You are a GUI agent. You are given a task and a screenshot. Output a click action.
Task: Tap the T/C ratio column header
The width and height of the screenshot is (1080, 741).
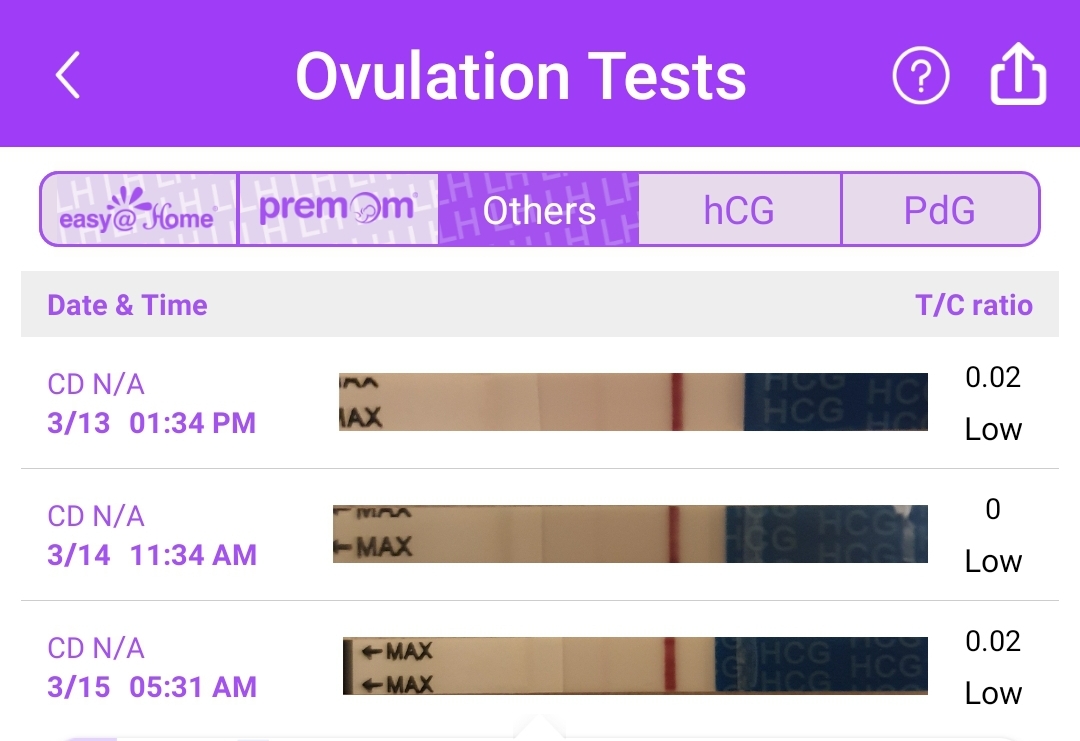(x=974, y=304)
